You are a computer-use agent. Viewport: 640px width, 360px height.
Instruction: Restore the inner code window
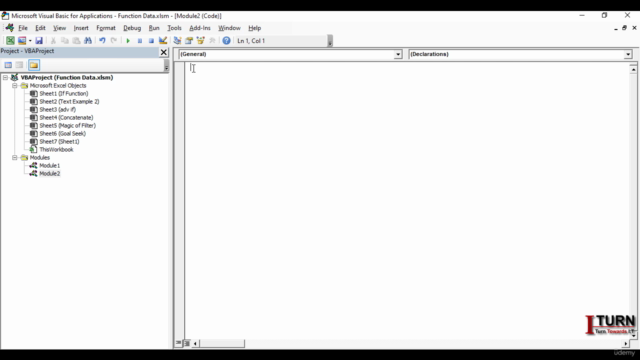624,28
